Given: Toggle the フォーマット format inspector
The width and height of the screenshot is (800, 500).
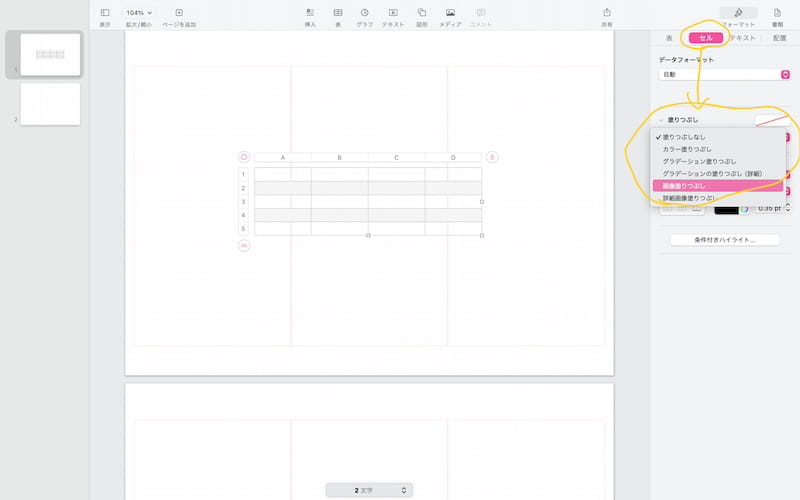Looking at the screenshot, I should tap(738, 13).
